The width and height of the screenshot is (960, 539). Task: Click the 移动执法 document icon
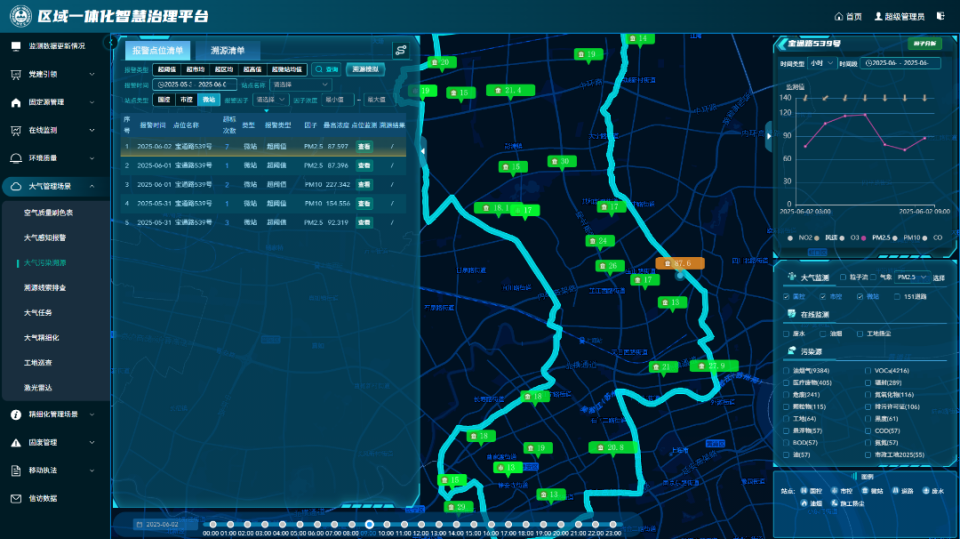pyautogui.click(x=16, y=470)
